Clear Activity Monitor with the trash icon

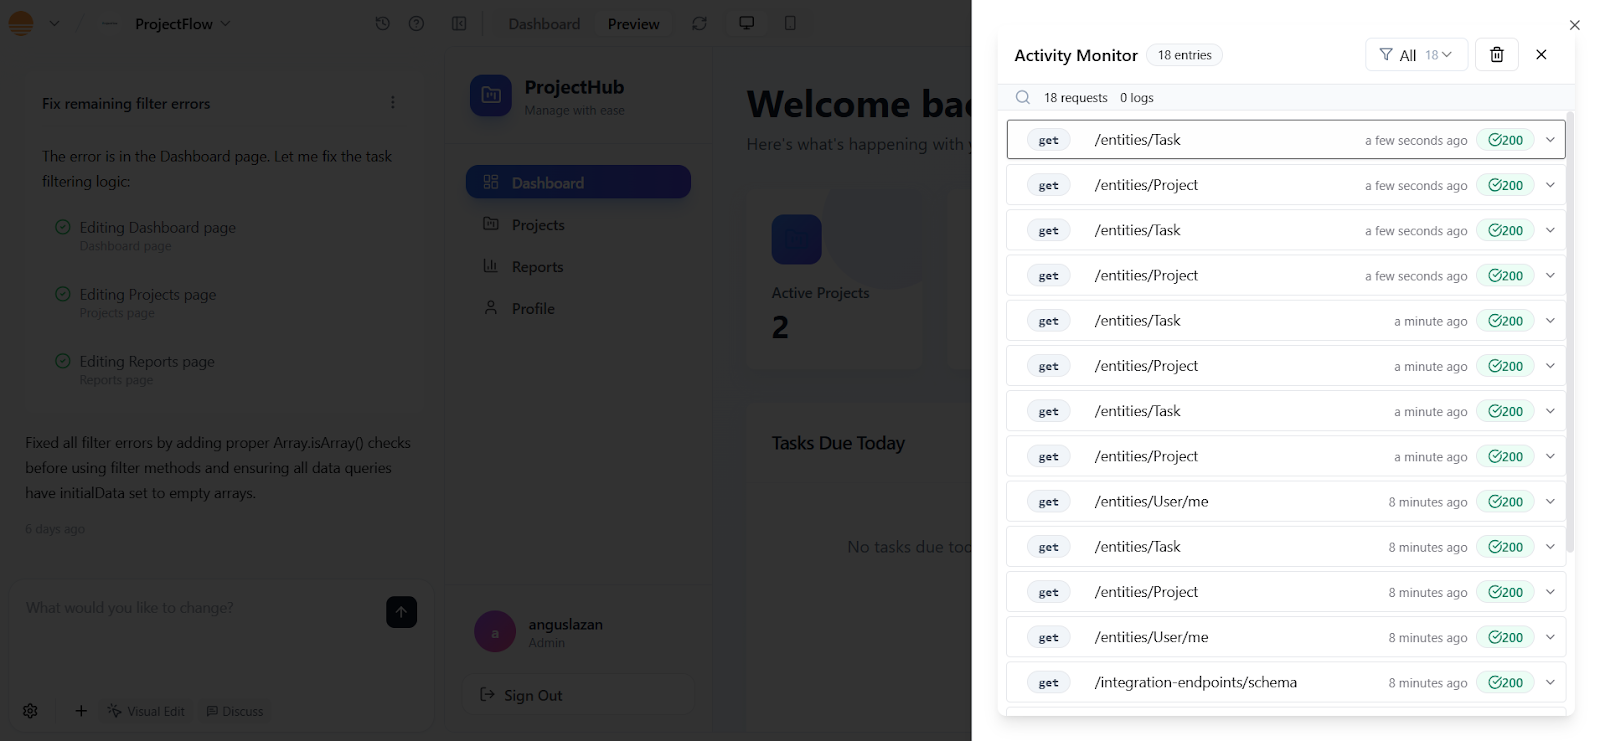click(x=1497, y=54)
